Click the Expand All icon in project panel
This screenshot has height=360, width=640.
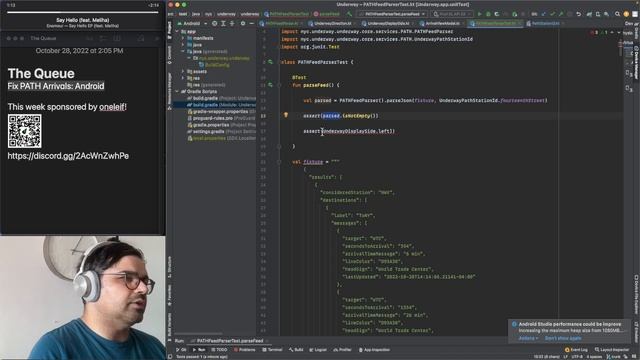223,23
